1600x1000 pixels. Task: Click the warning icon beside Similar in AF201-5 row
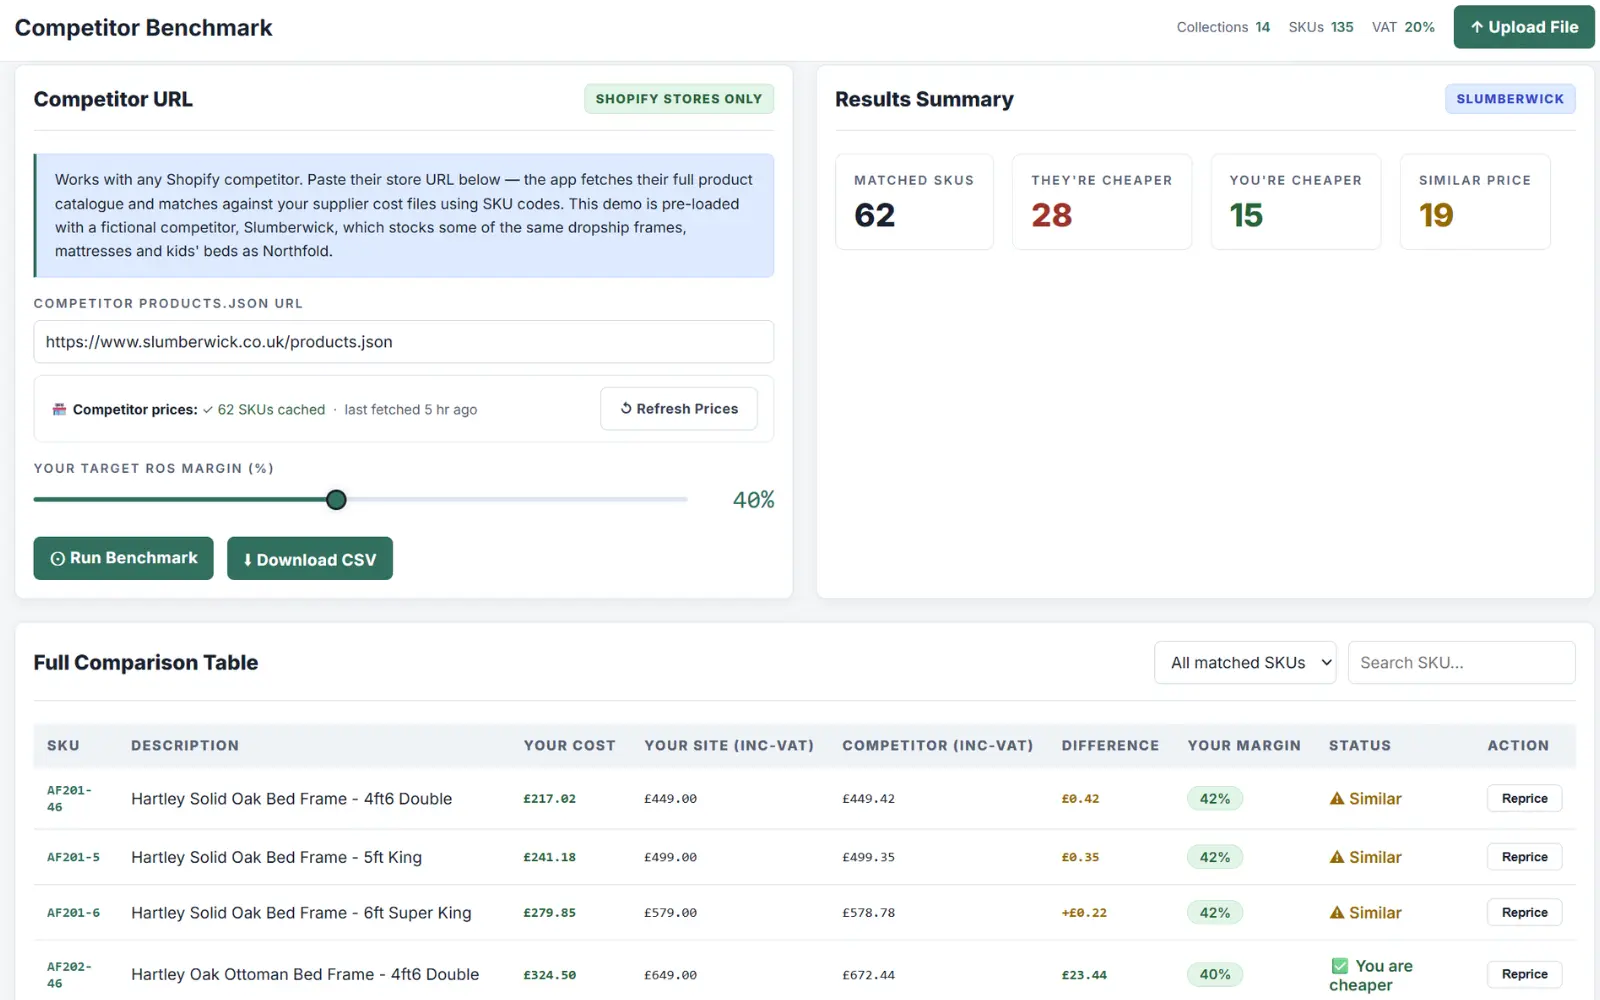1337,857
